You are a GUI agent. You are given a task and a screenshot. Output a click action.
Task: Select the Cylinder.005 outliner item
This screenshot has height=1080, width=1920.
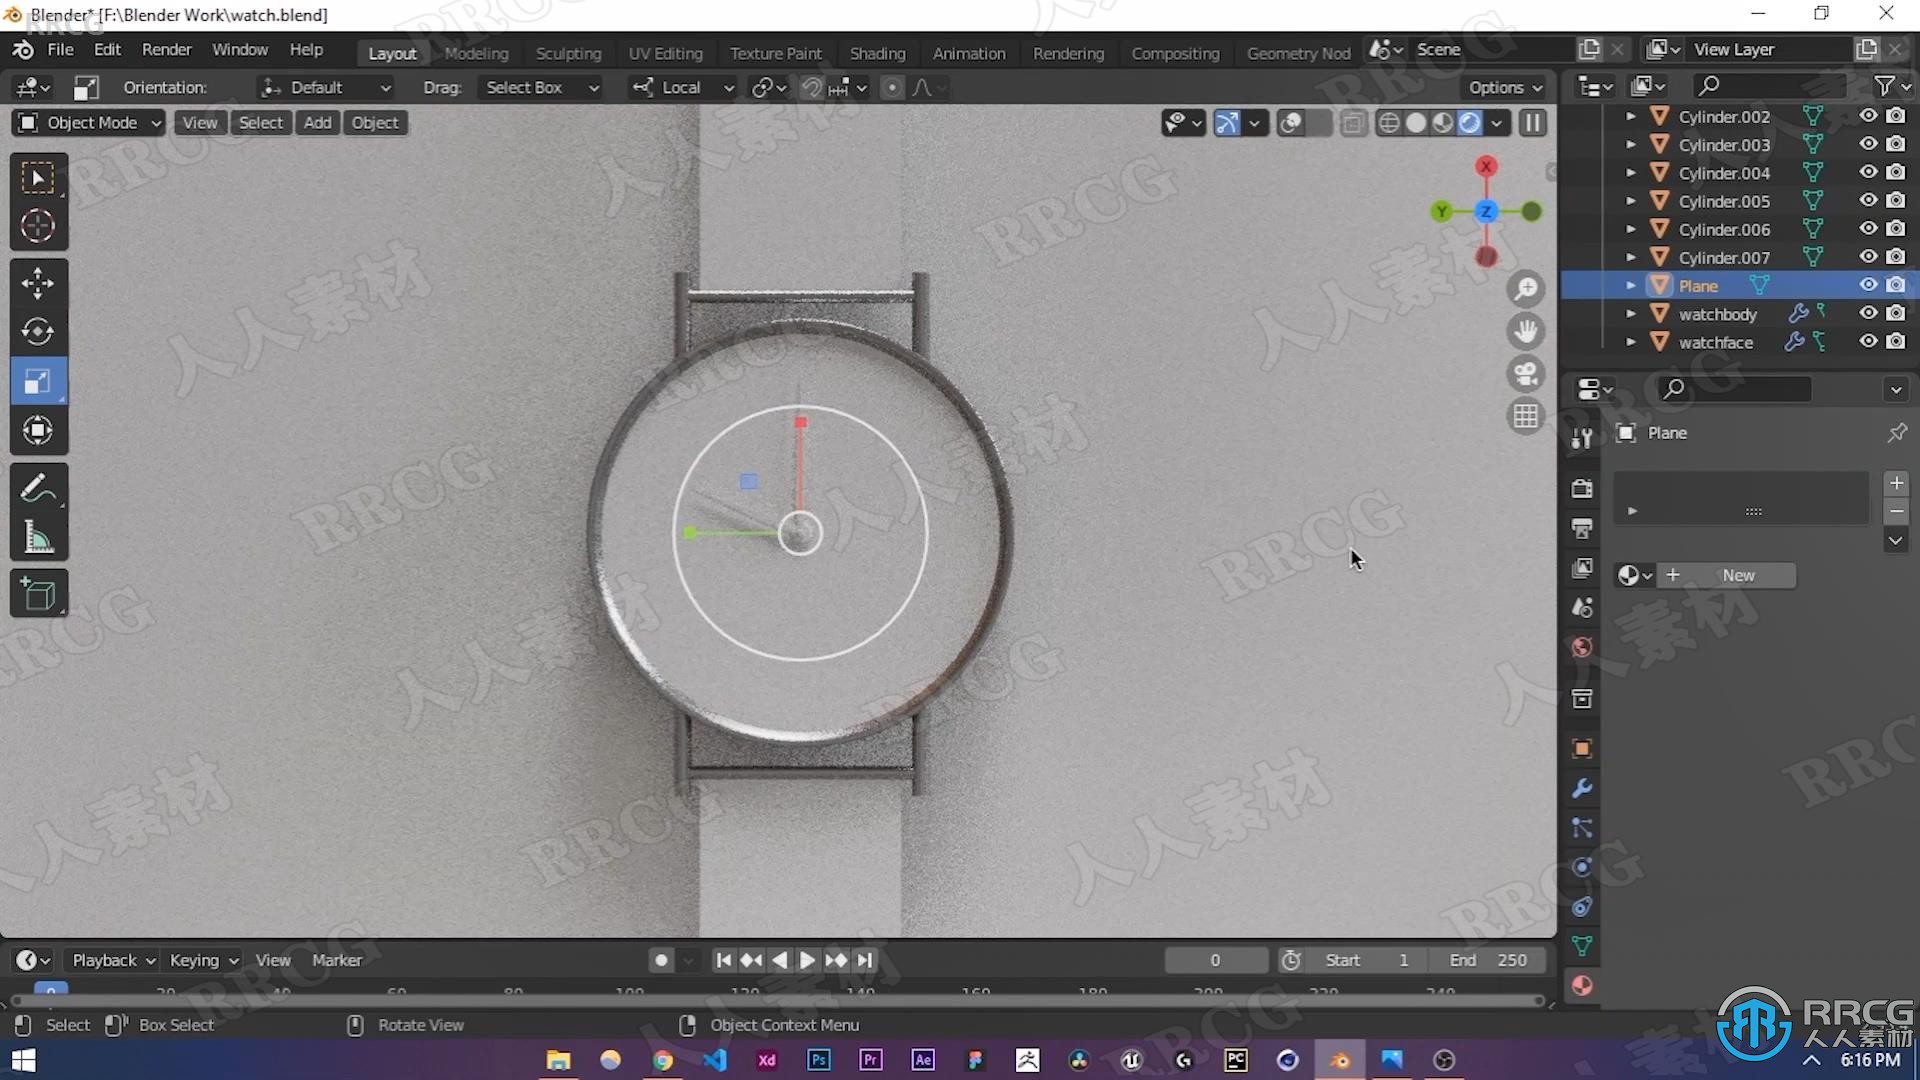click(x=1724, y=200)
